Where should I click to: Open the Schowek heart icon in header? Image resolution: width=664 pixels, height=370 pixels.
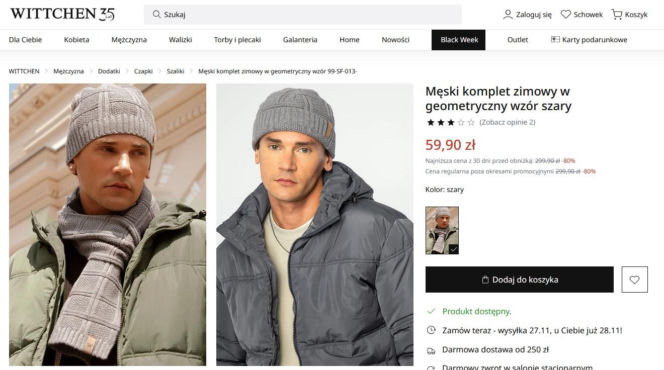point(565,14)
